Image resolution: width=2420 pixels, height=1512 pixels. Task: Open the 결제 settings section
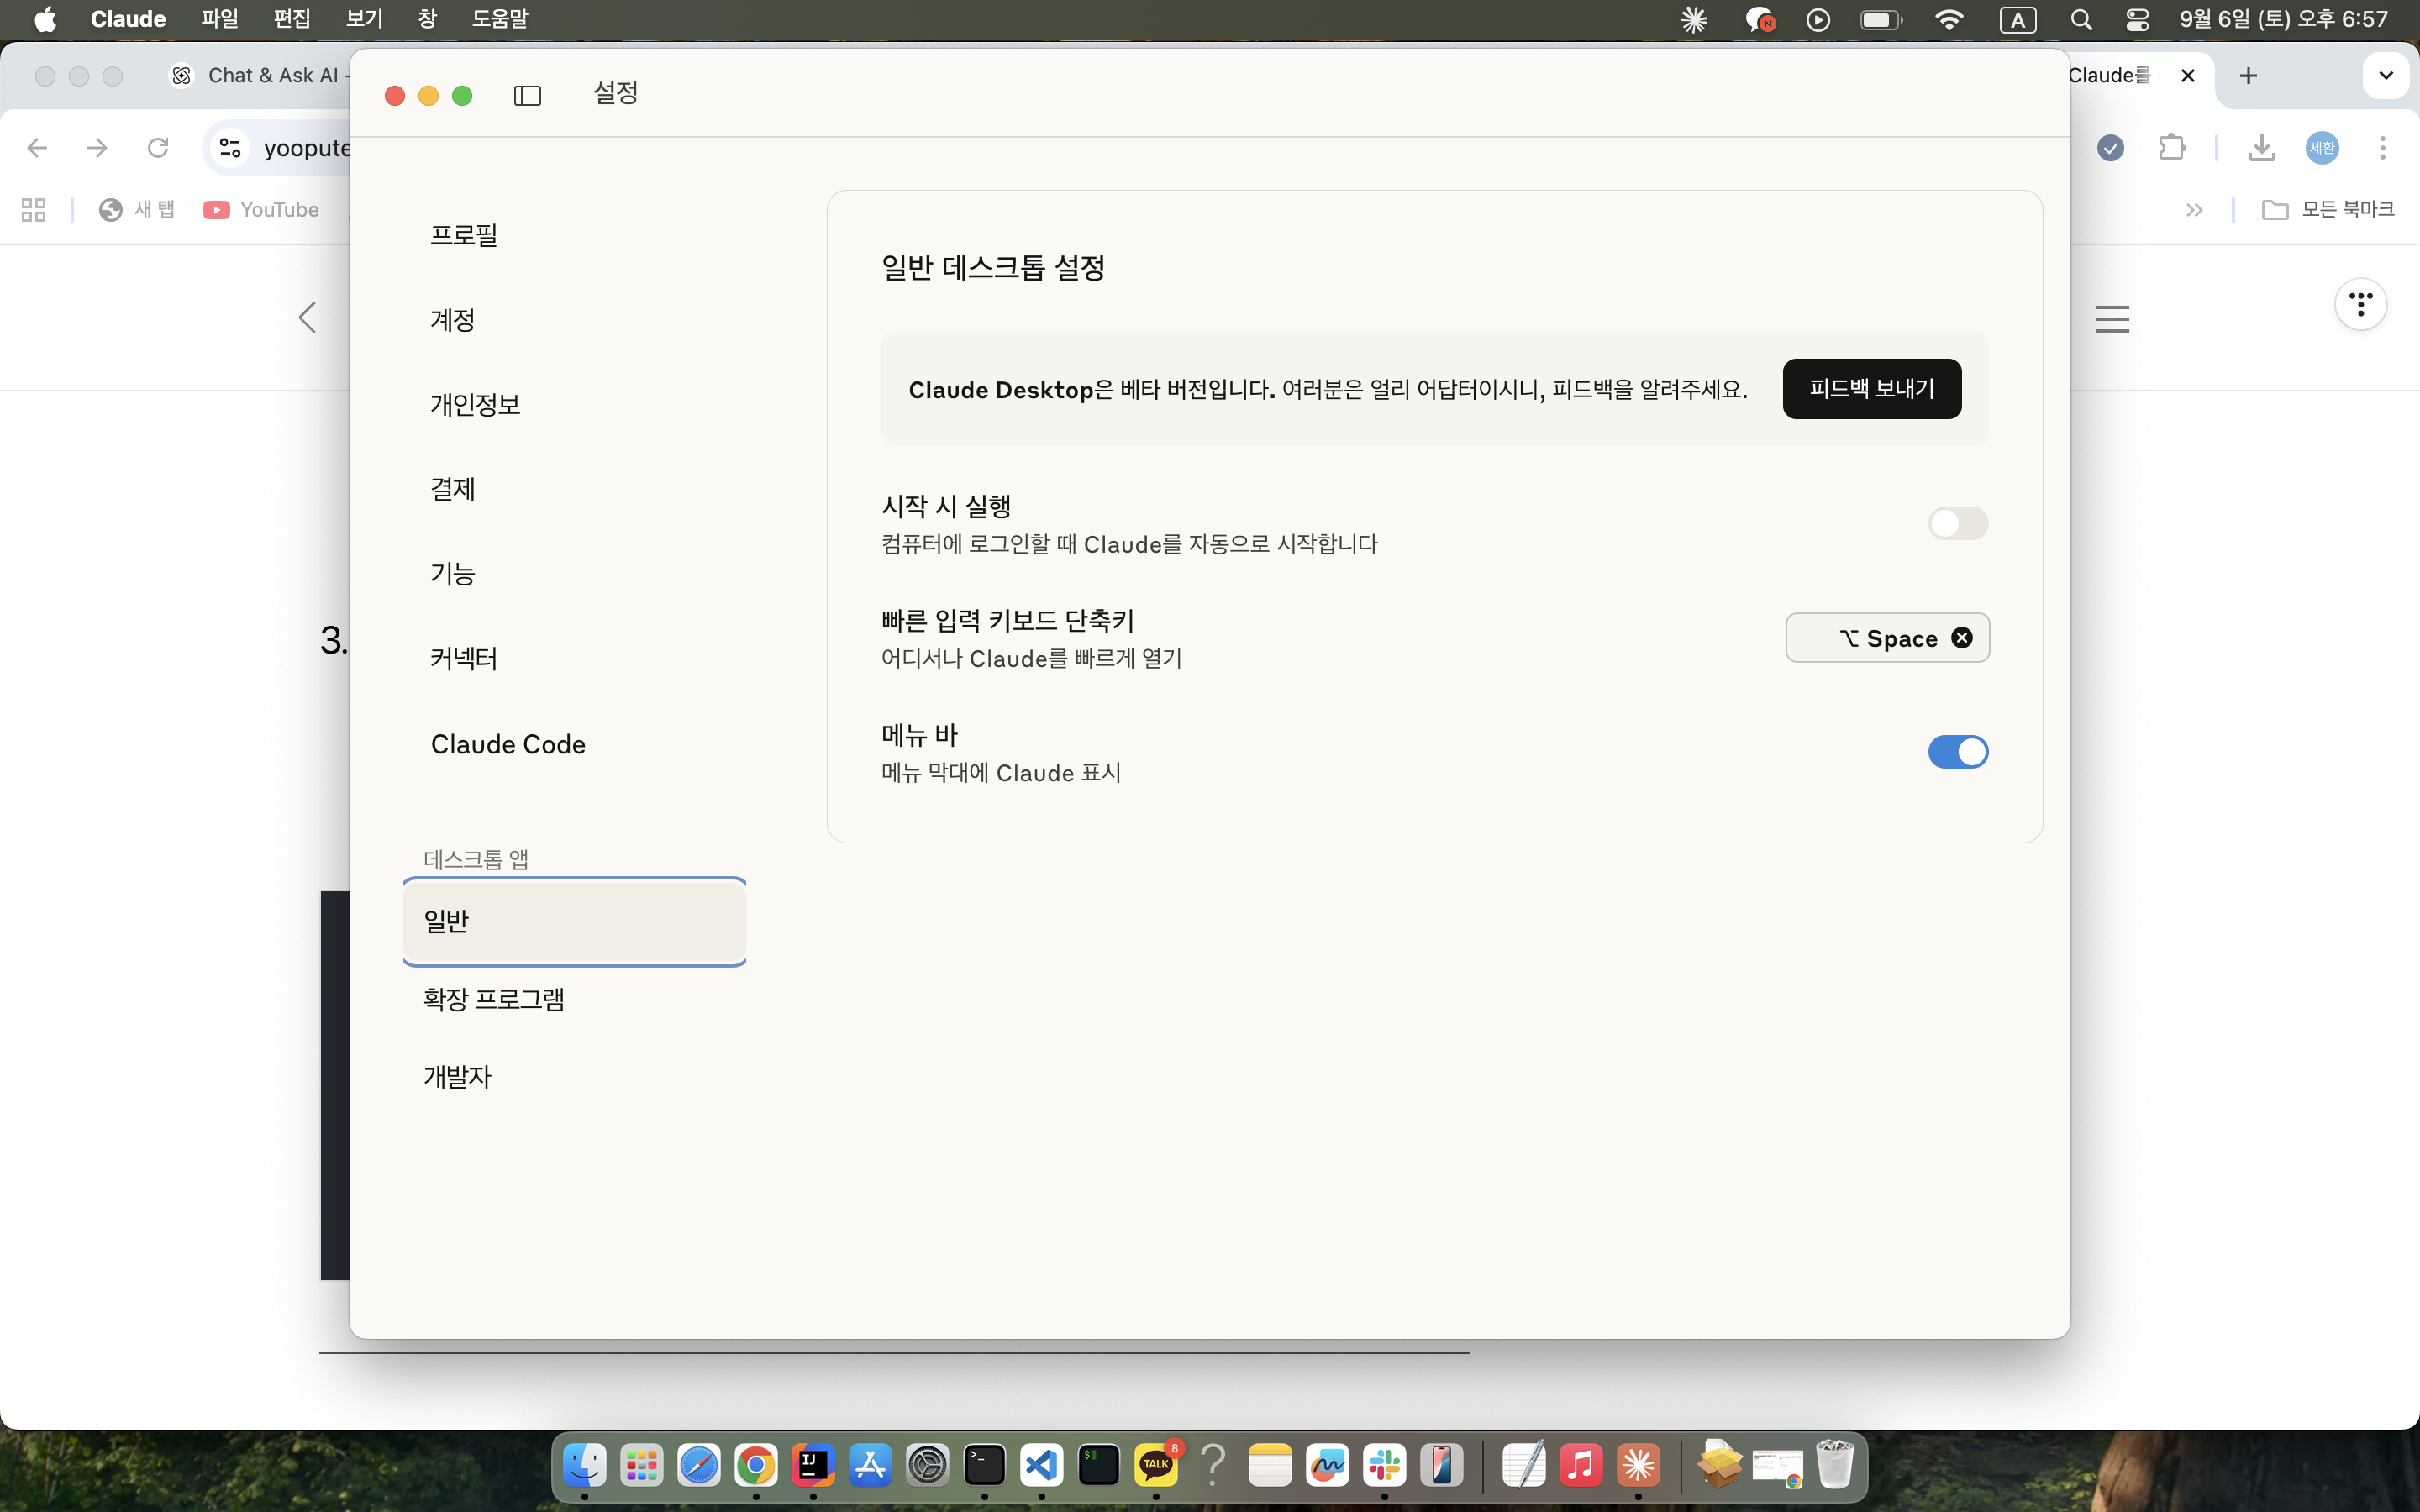coord(453,489)
